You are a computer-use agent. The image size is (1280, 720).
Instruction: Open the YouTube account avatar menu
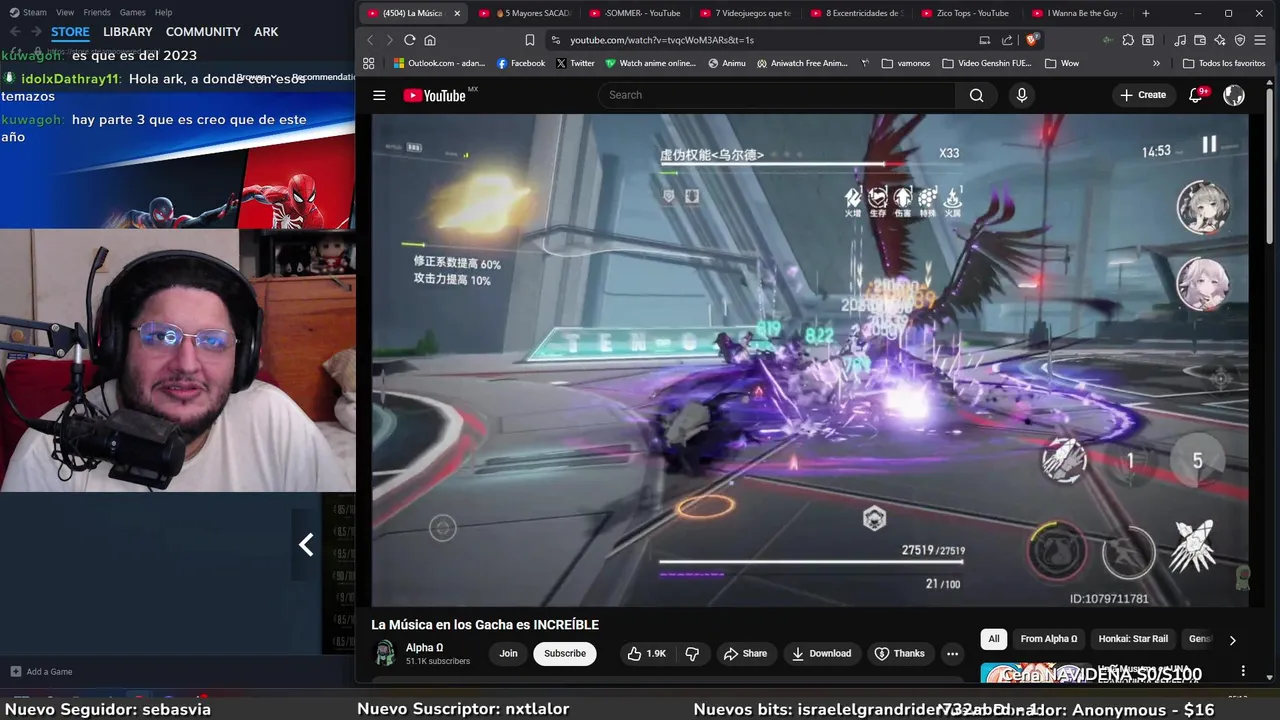click(x=1234, y=95)
